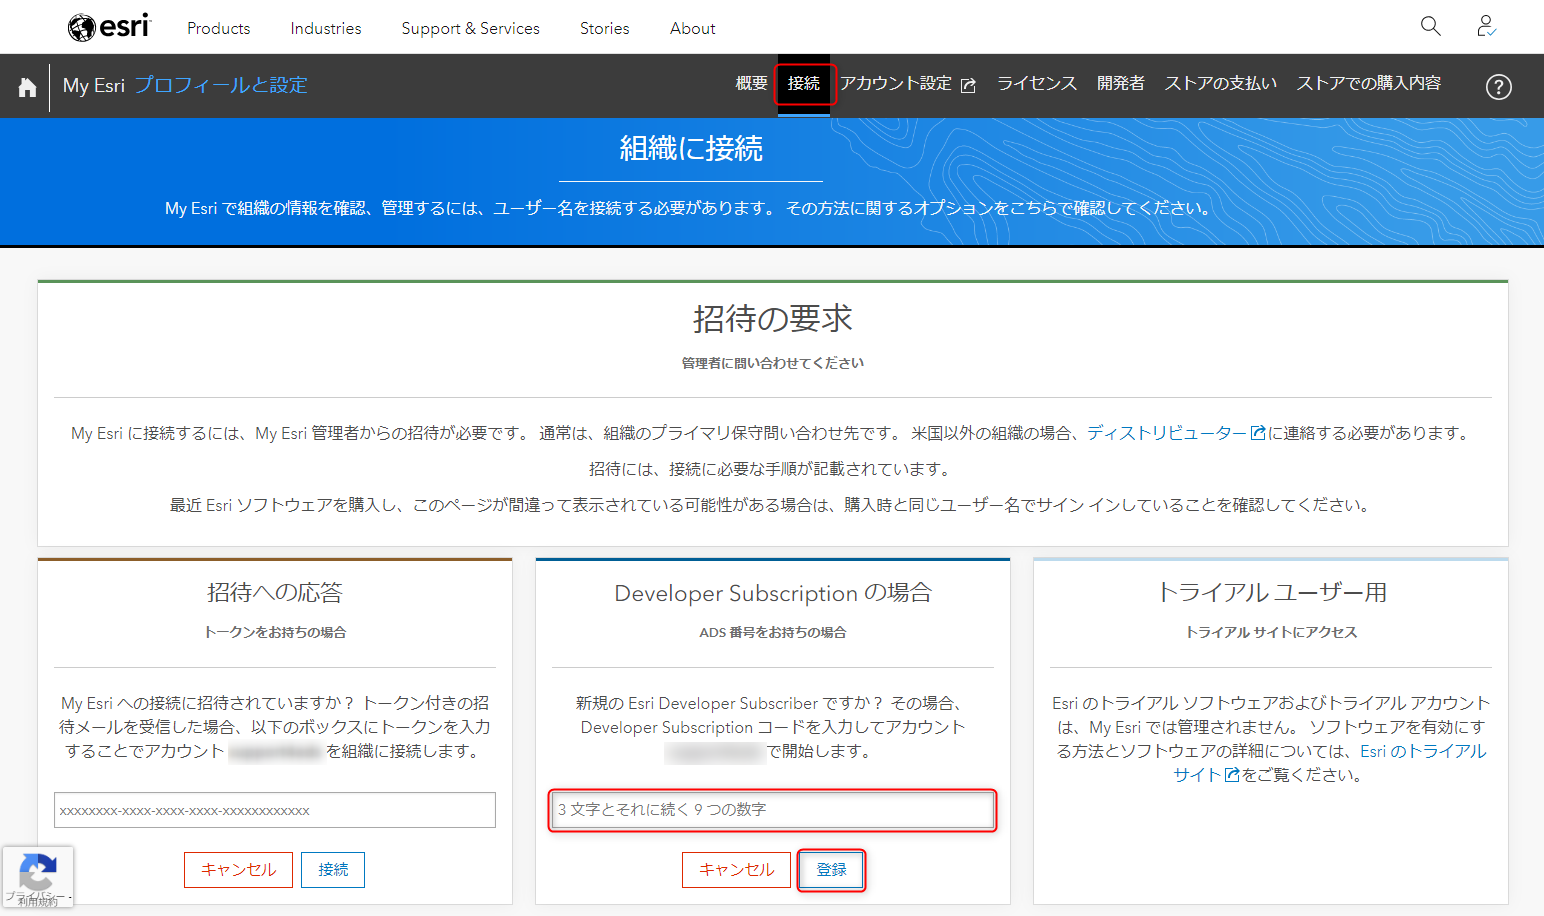Switch to the 概要 tab
The image size is (1544, 916).
[x=751, y=84]
